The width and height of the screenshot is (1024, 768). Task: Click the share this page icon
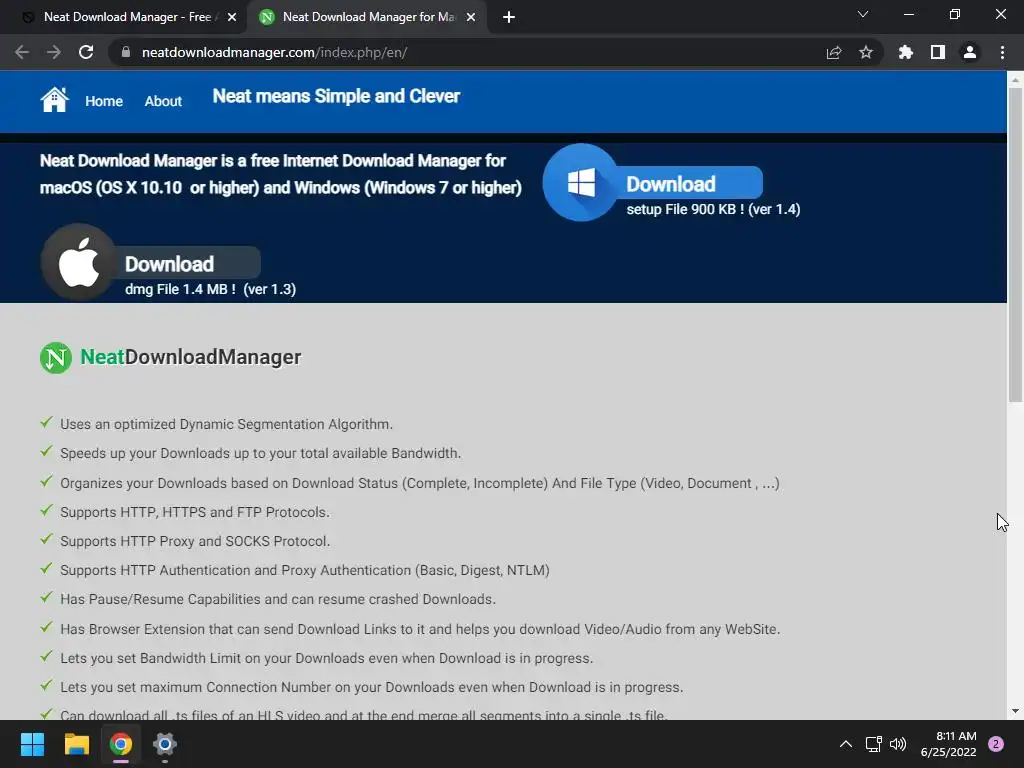click(833, 52)
